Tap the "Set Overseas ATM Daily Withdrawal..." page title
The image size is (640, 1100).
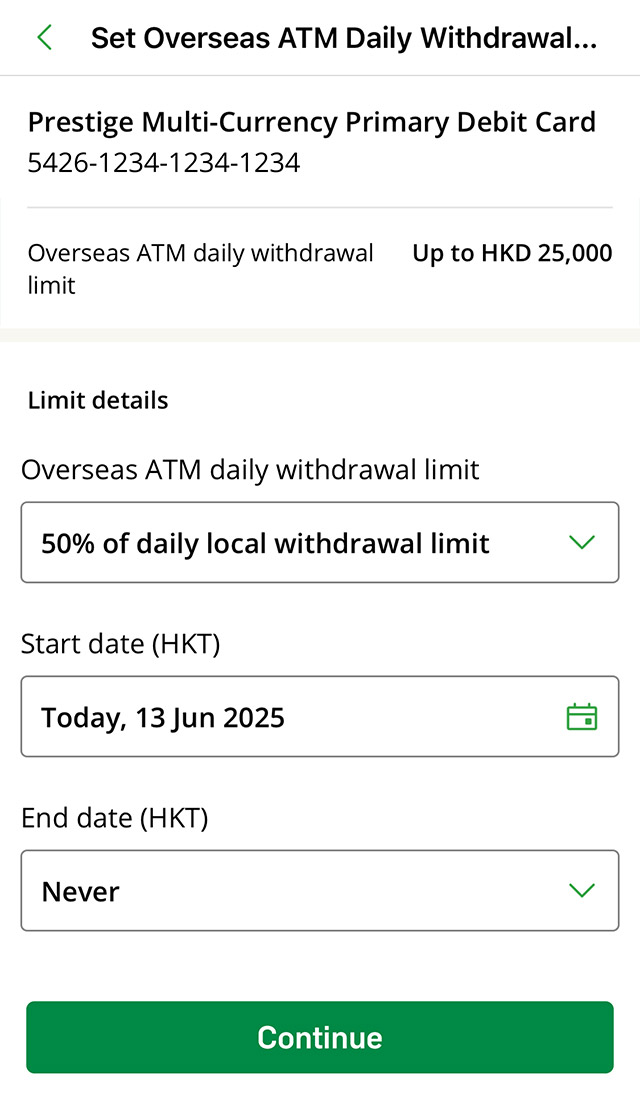click(x=343, y=38)
